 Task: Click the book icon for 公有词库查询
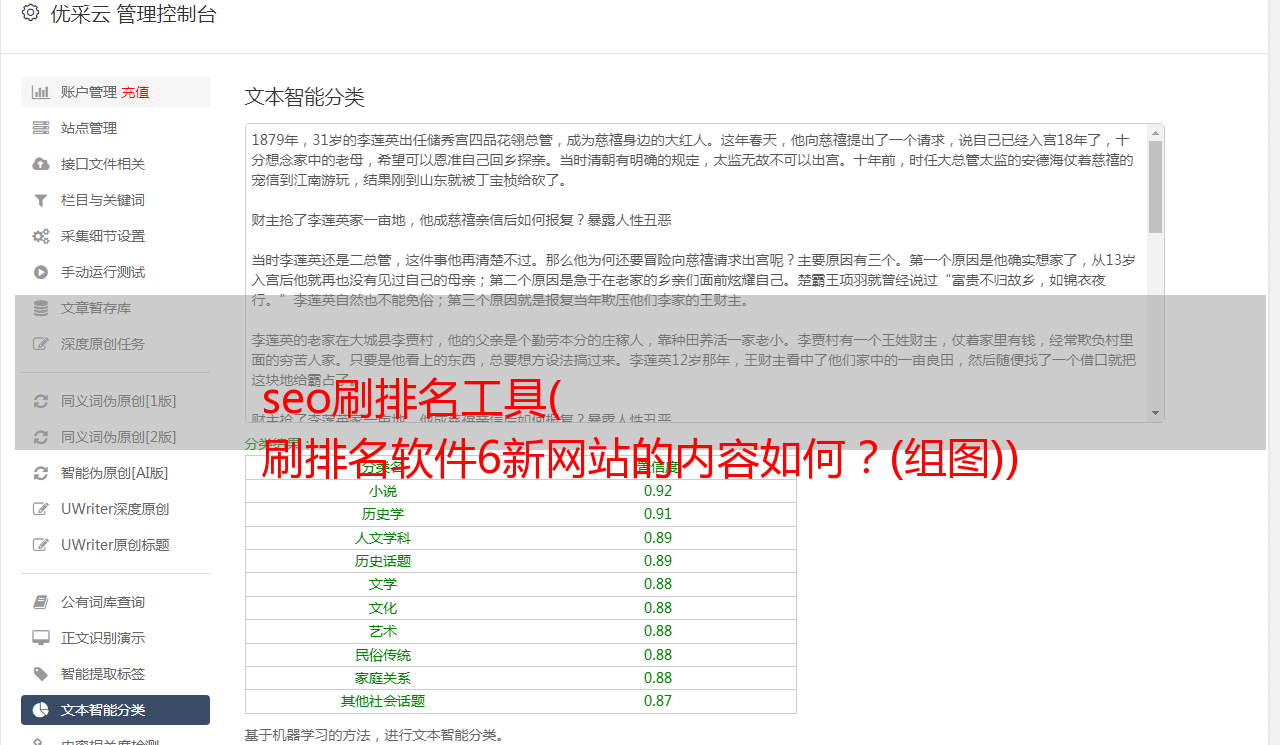point(41,602)
